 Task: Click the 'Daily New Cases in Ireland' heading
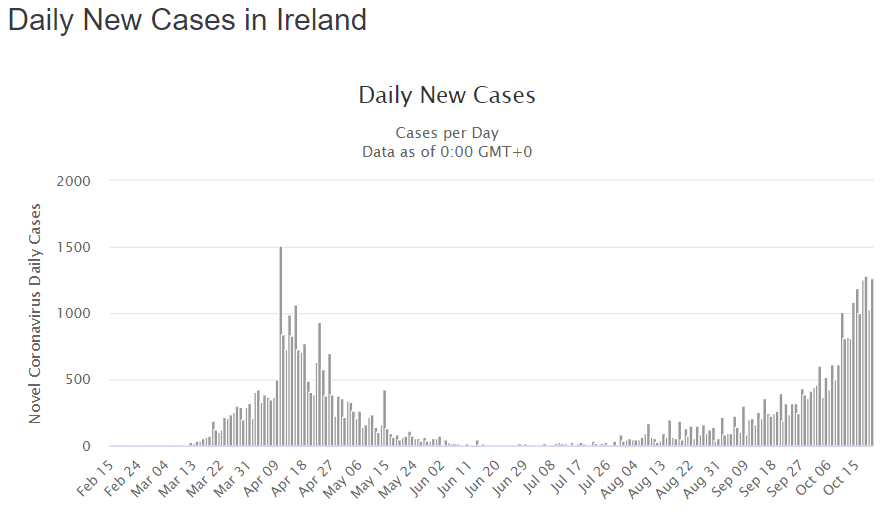187,20
